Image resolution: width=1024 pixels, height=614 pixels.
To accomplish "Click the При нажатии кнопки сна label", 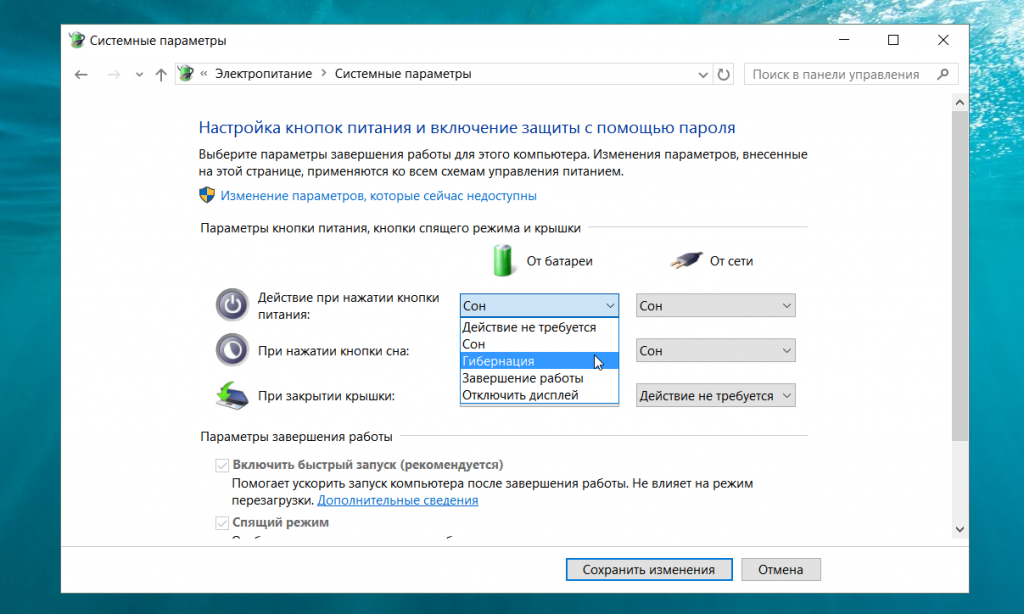I will 334,351.
